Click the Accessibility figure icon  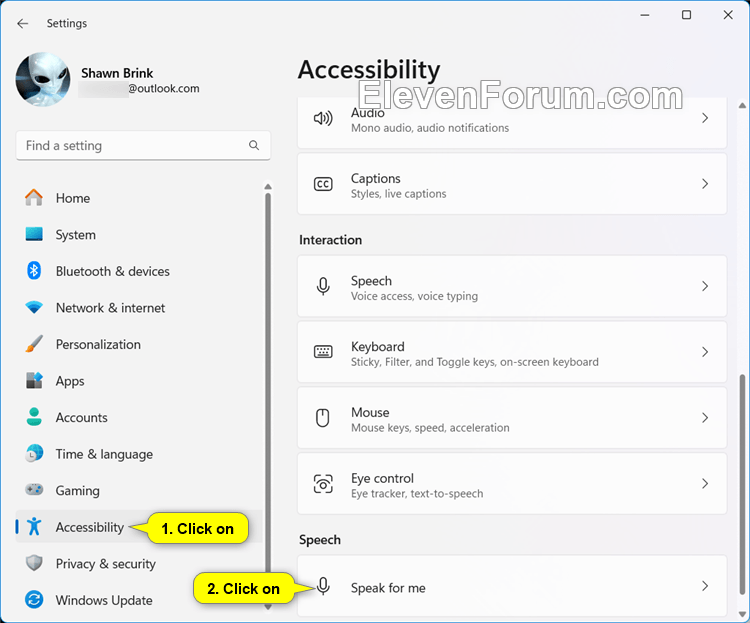(x=34, y=526)
